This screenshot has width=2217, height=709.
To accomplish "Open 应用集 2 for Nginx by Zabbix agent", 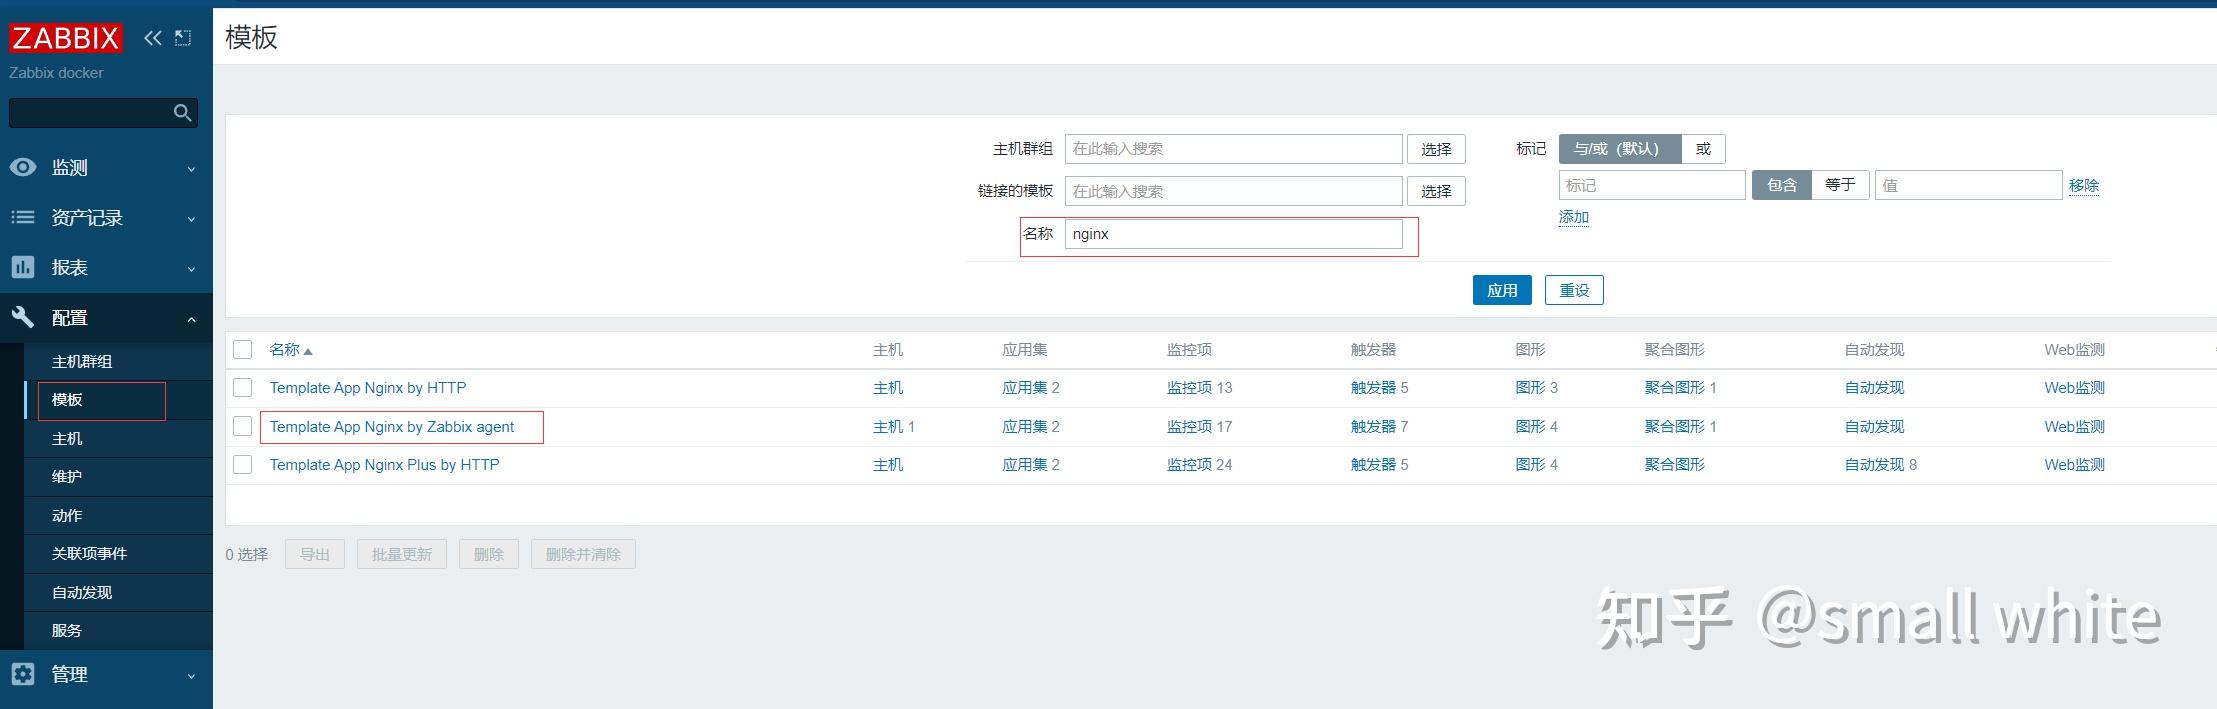I will click(1024, 427).
